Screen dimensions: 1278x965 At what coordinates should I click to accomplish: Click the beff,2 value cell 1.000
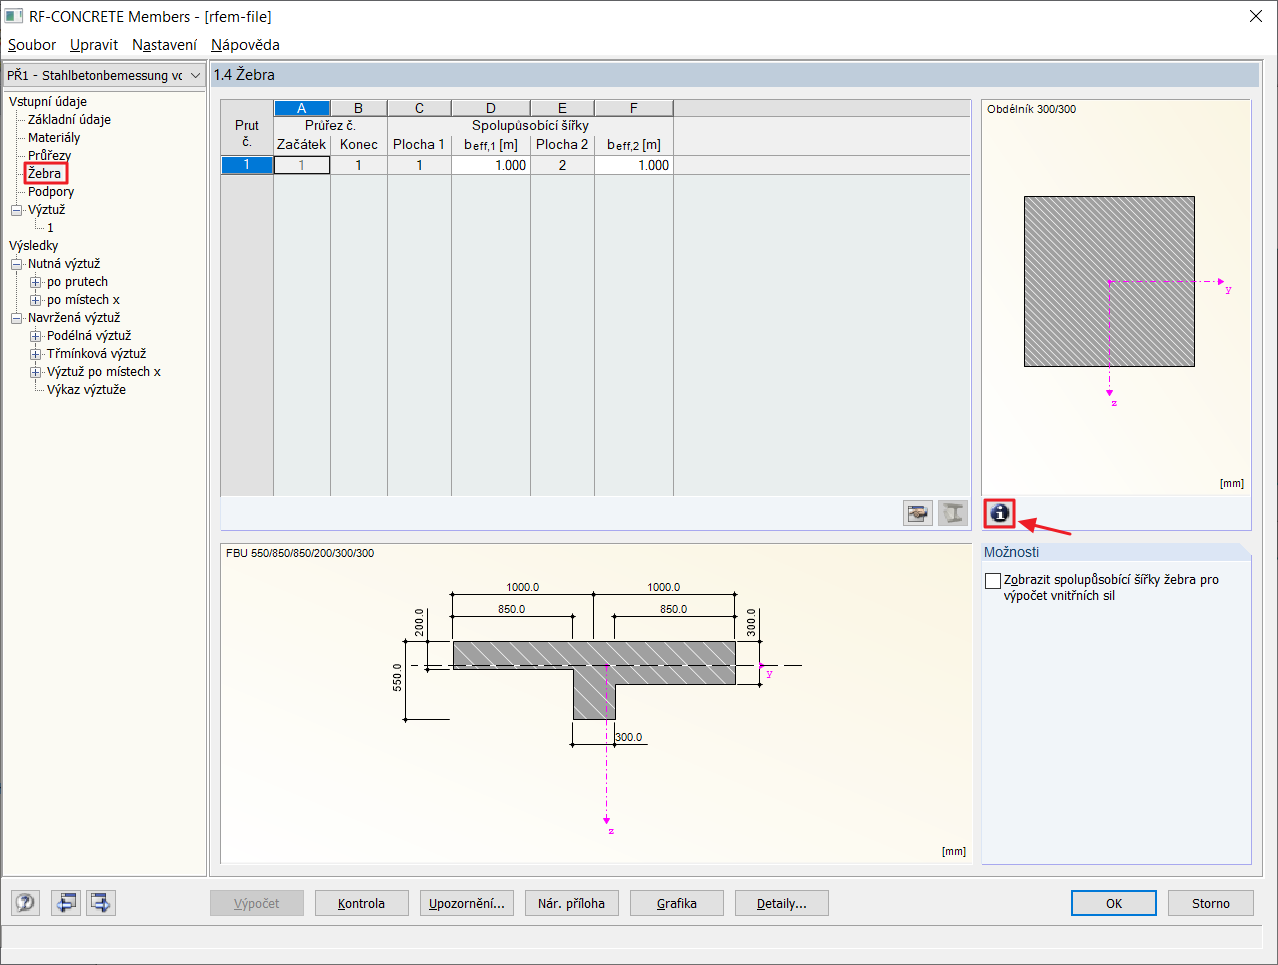[x=634, y=165]
